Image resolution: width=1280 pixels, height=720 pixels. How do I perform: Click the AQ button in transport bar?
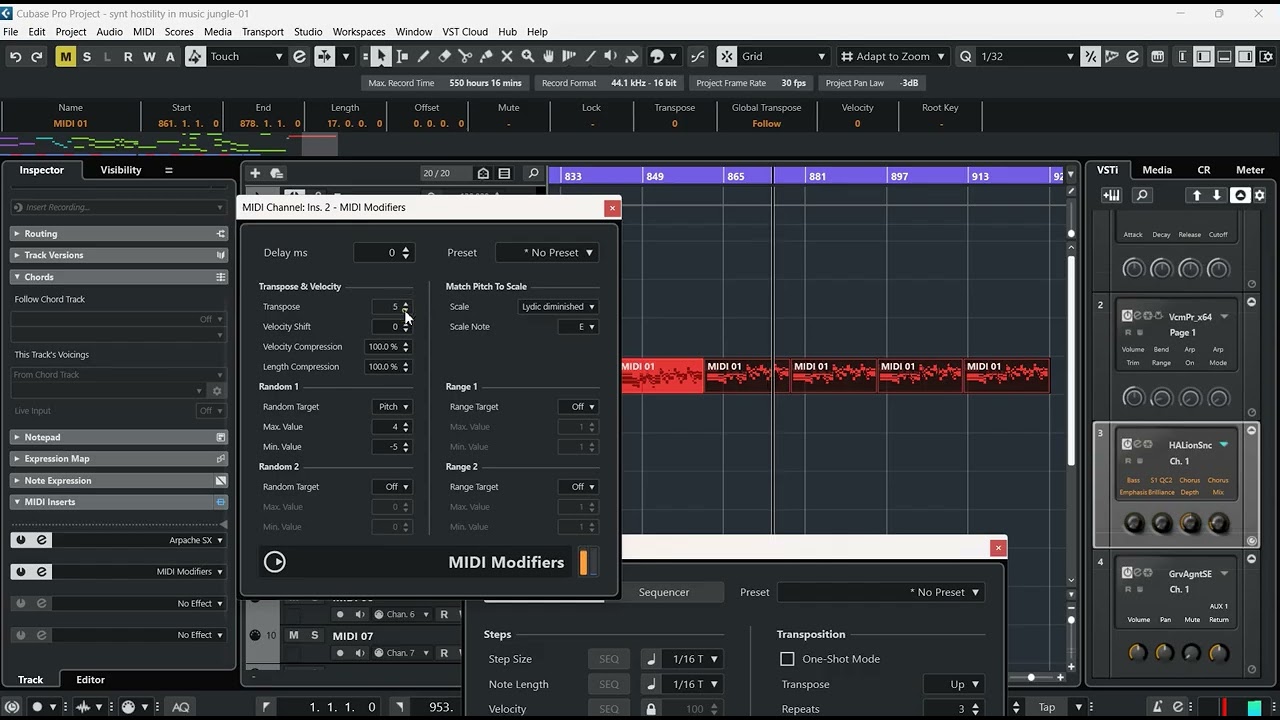coord(180,707)
